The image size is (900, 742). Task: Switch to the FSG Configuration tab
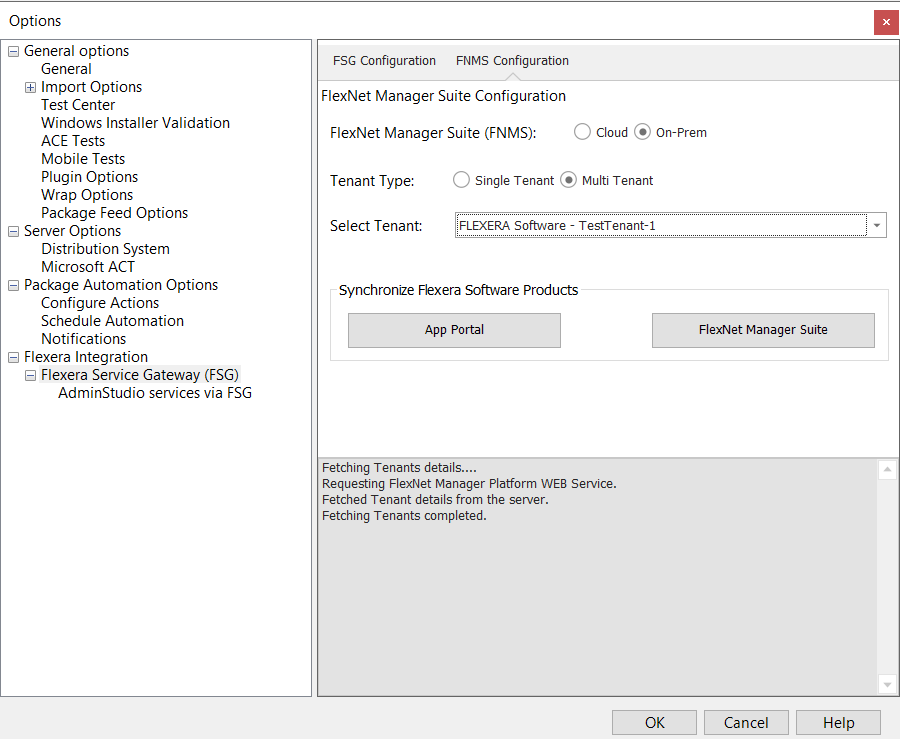click(384, 61)
